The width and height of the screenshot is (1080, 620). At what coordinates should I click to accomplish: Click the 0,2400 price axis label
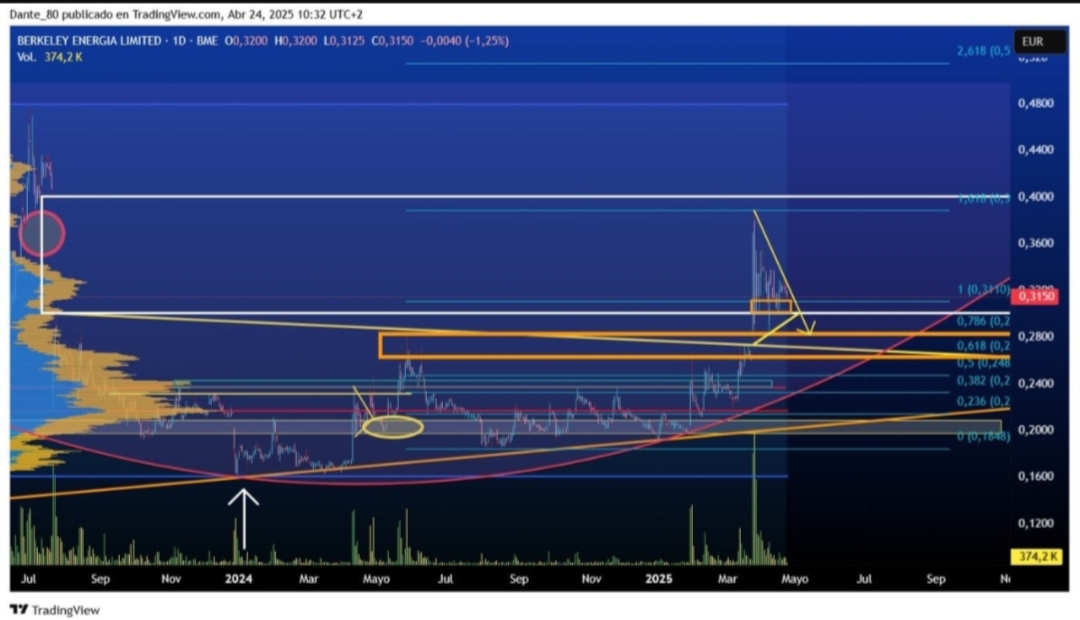coord(1036,383)
